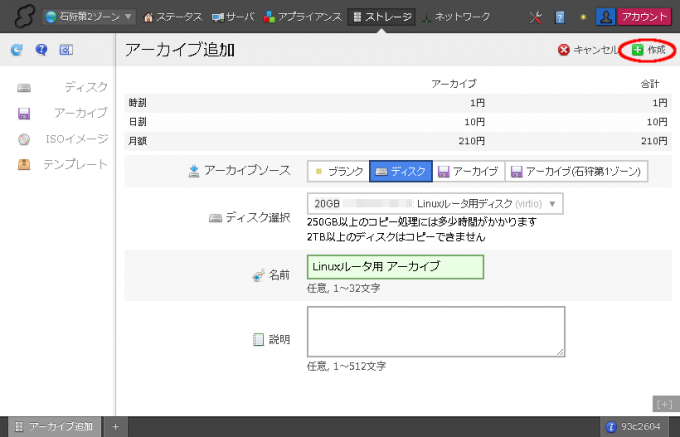680x437 pixels.
Task: Expand the ディスク選択 disk dropdown
Action: 435,204
